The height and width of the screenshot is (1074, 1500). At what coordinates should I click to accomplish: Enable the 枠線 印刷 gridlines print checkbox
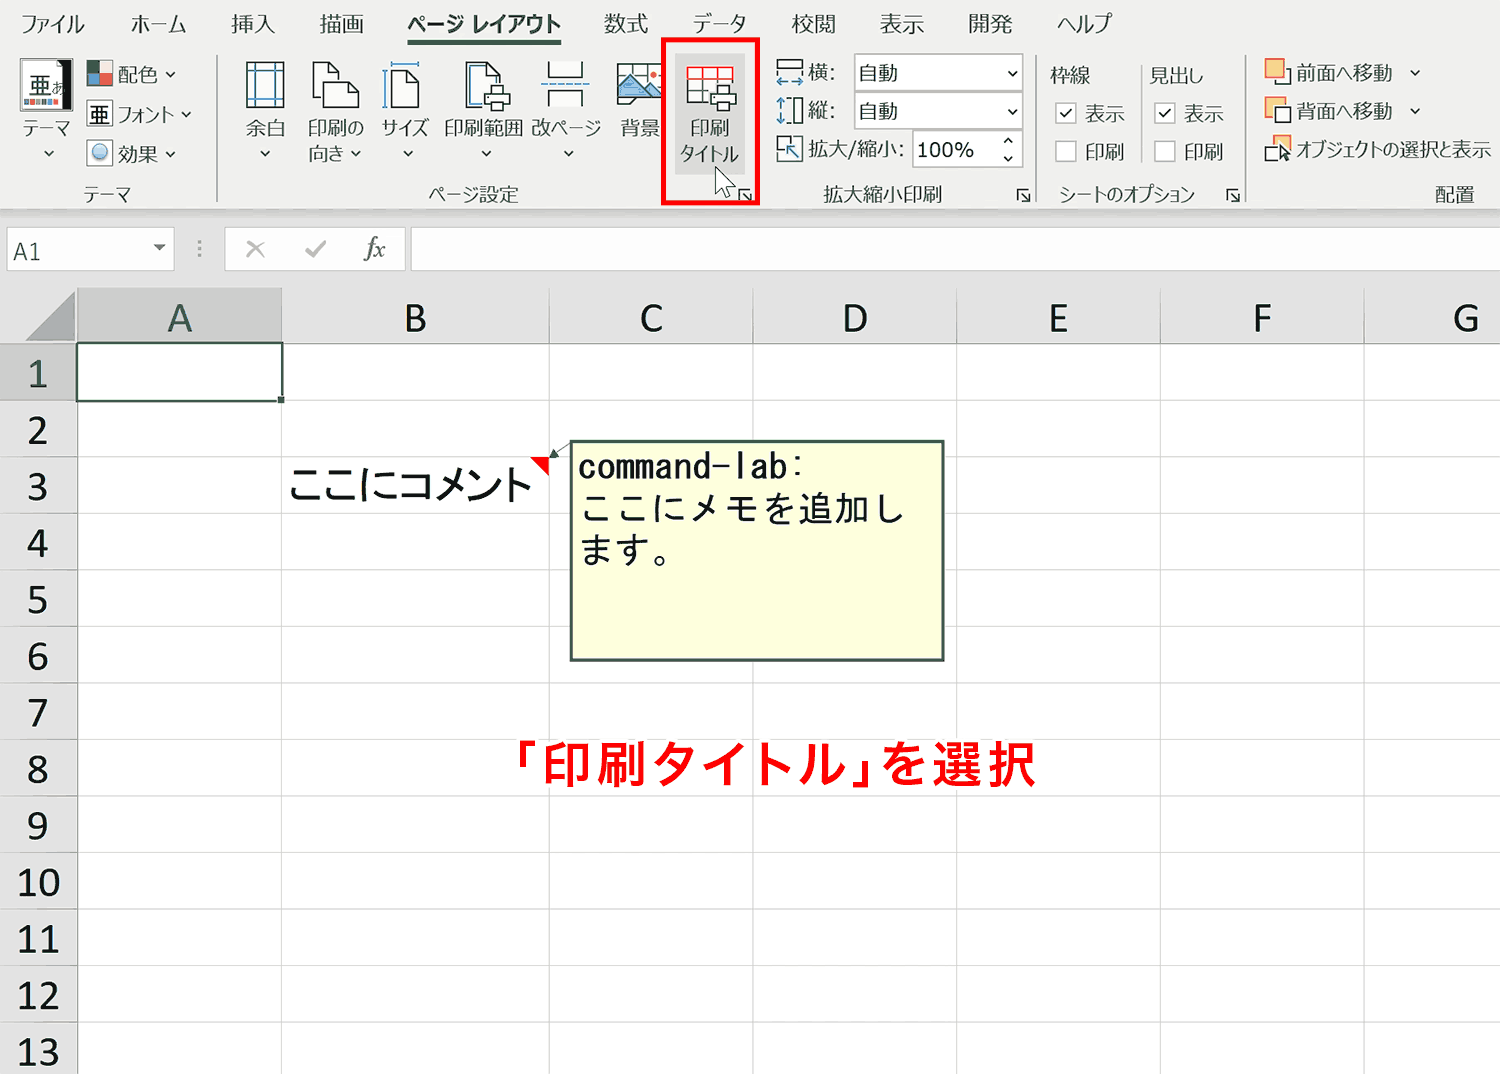(1066, 151)
